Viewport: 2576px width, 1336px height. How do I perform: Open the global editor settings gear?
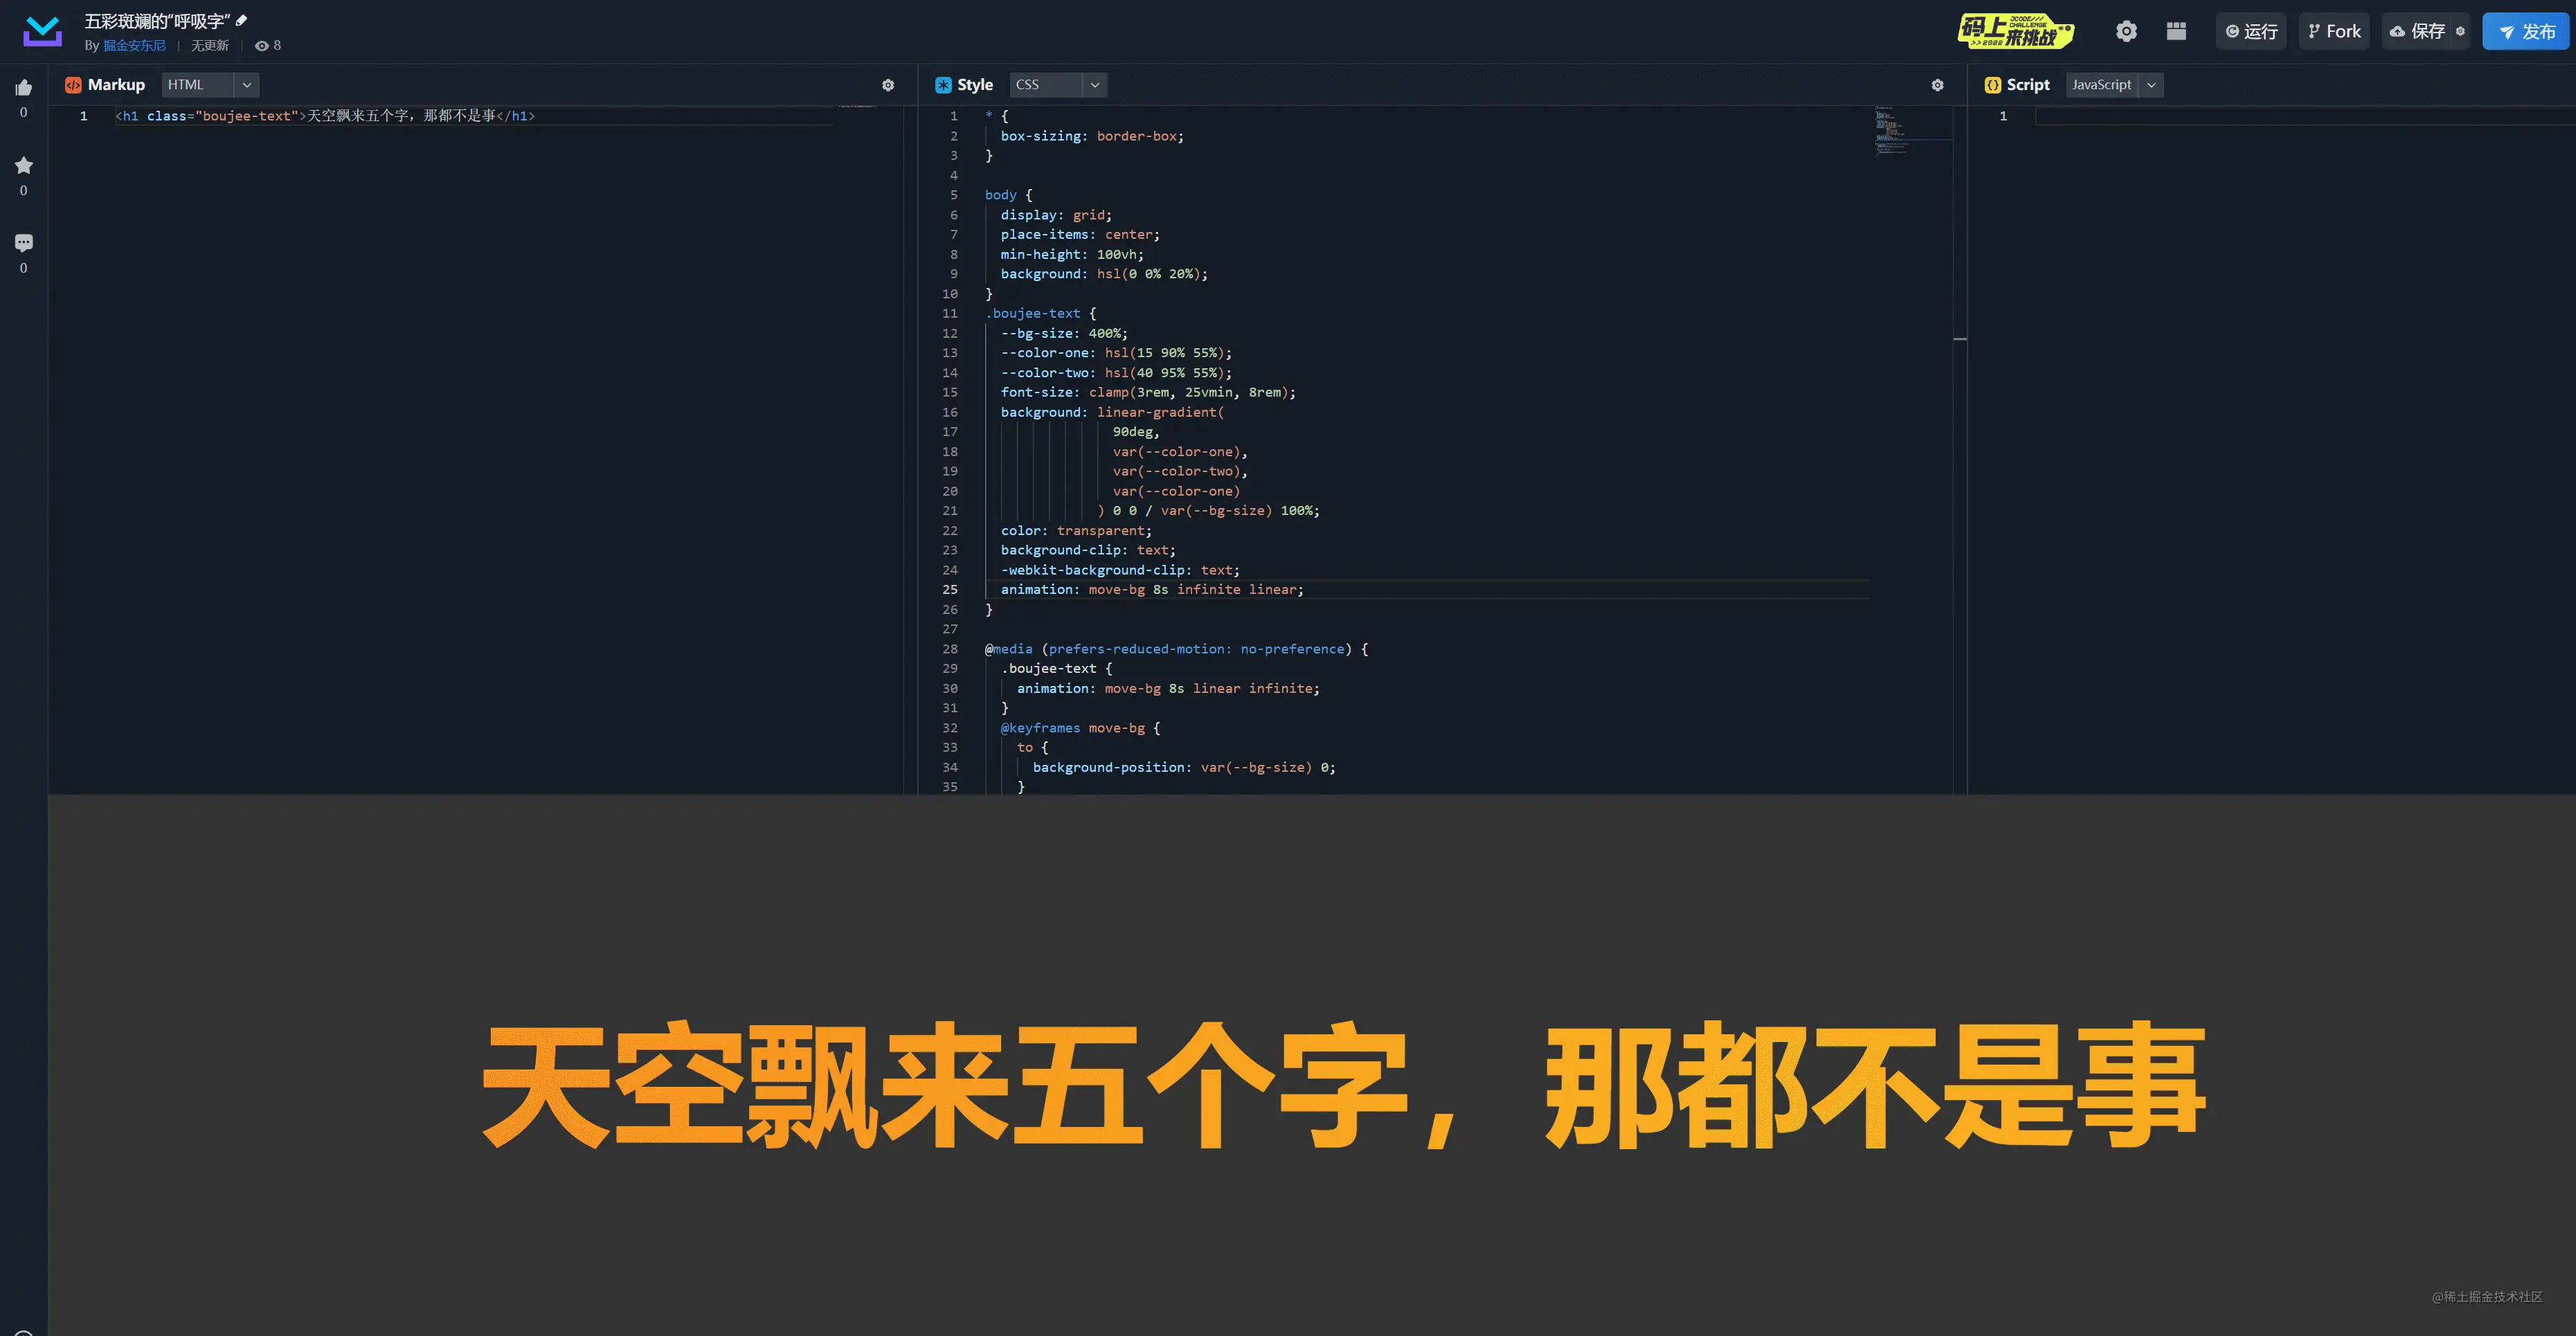(x=2126, y=31)
